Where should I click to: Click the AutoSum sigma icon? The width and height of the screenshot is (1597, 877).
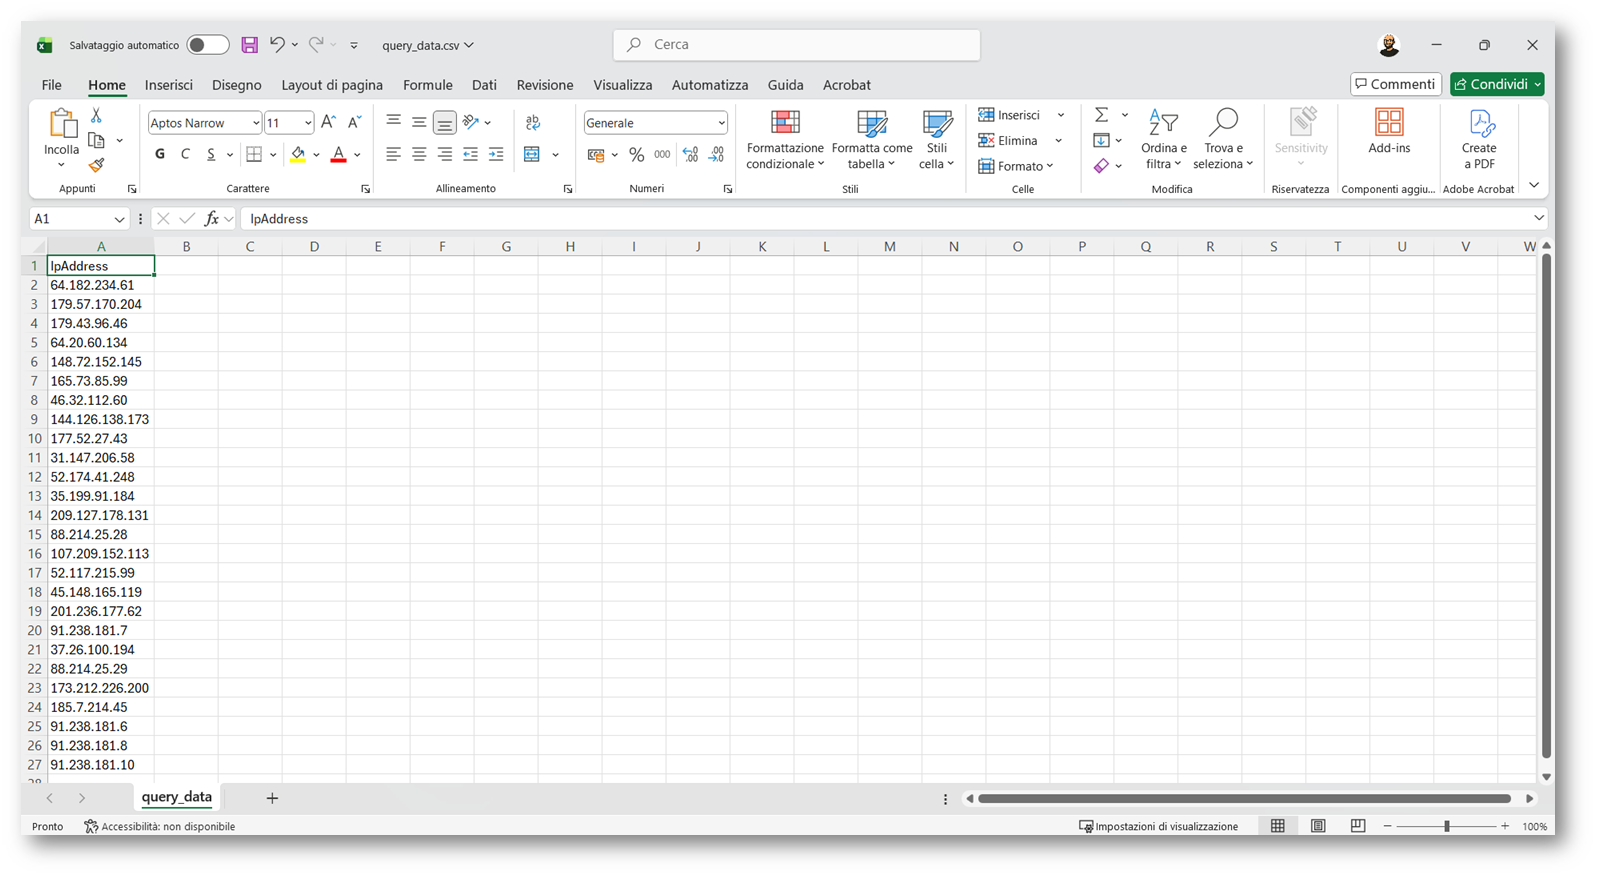pyautogui.click(x=1101, y=115)
